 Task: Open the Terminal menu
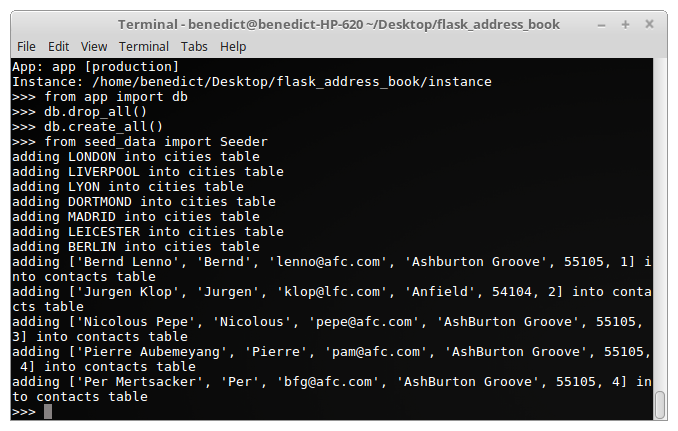(x=144, y=46)
